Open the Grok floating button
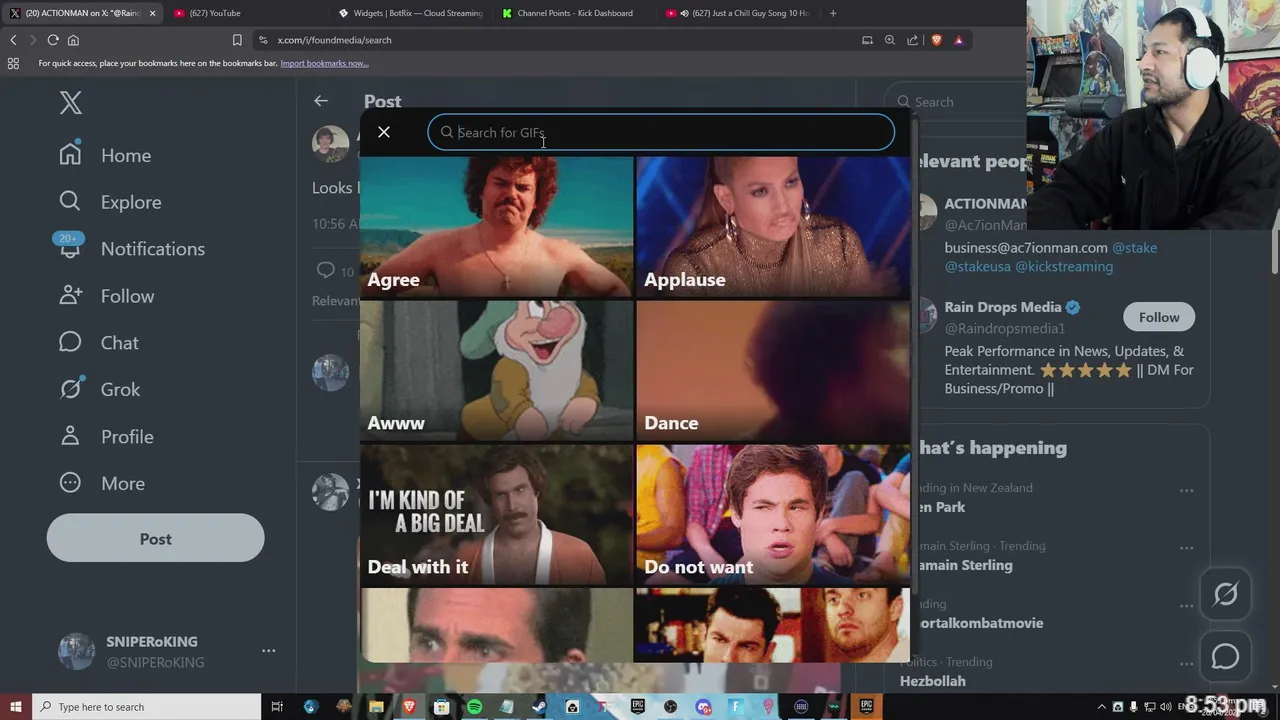This screenshot has width=1280, height=720. tap(1225, 594)
